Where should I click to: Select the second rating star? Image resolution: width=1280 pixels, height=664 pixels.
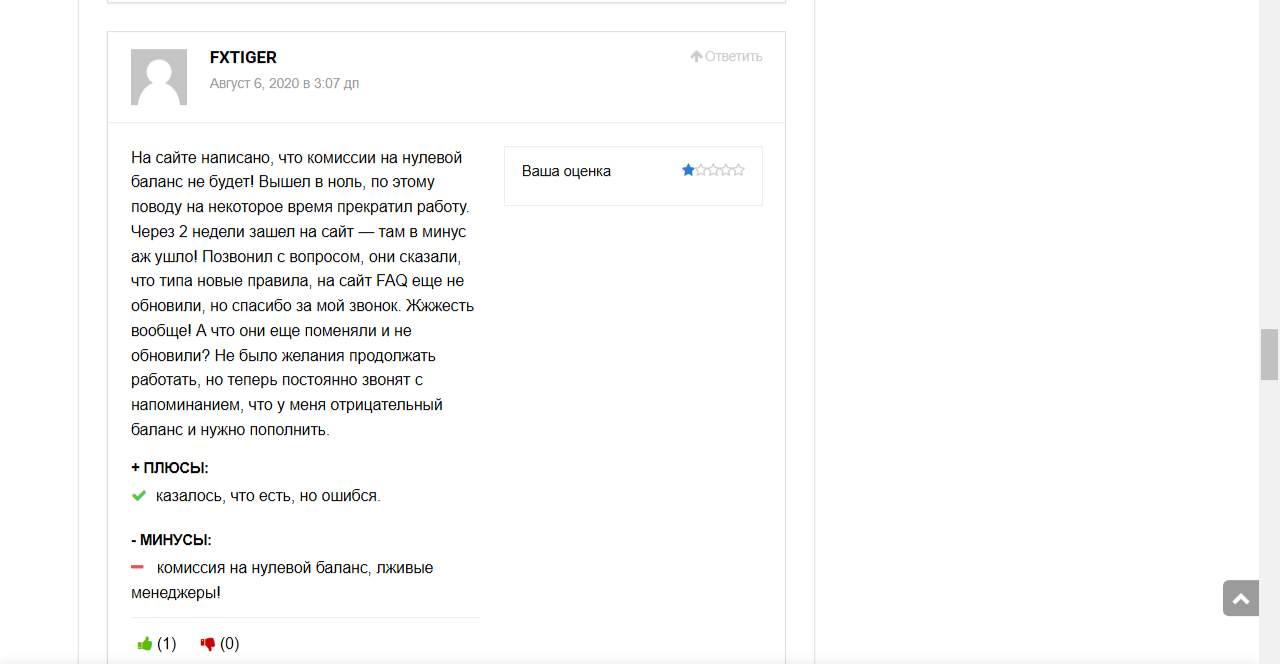click(701, 170)
